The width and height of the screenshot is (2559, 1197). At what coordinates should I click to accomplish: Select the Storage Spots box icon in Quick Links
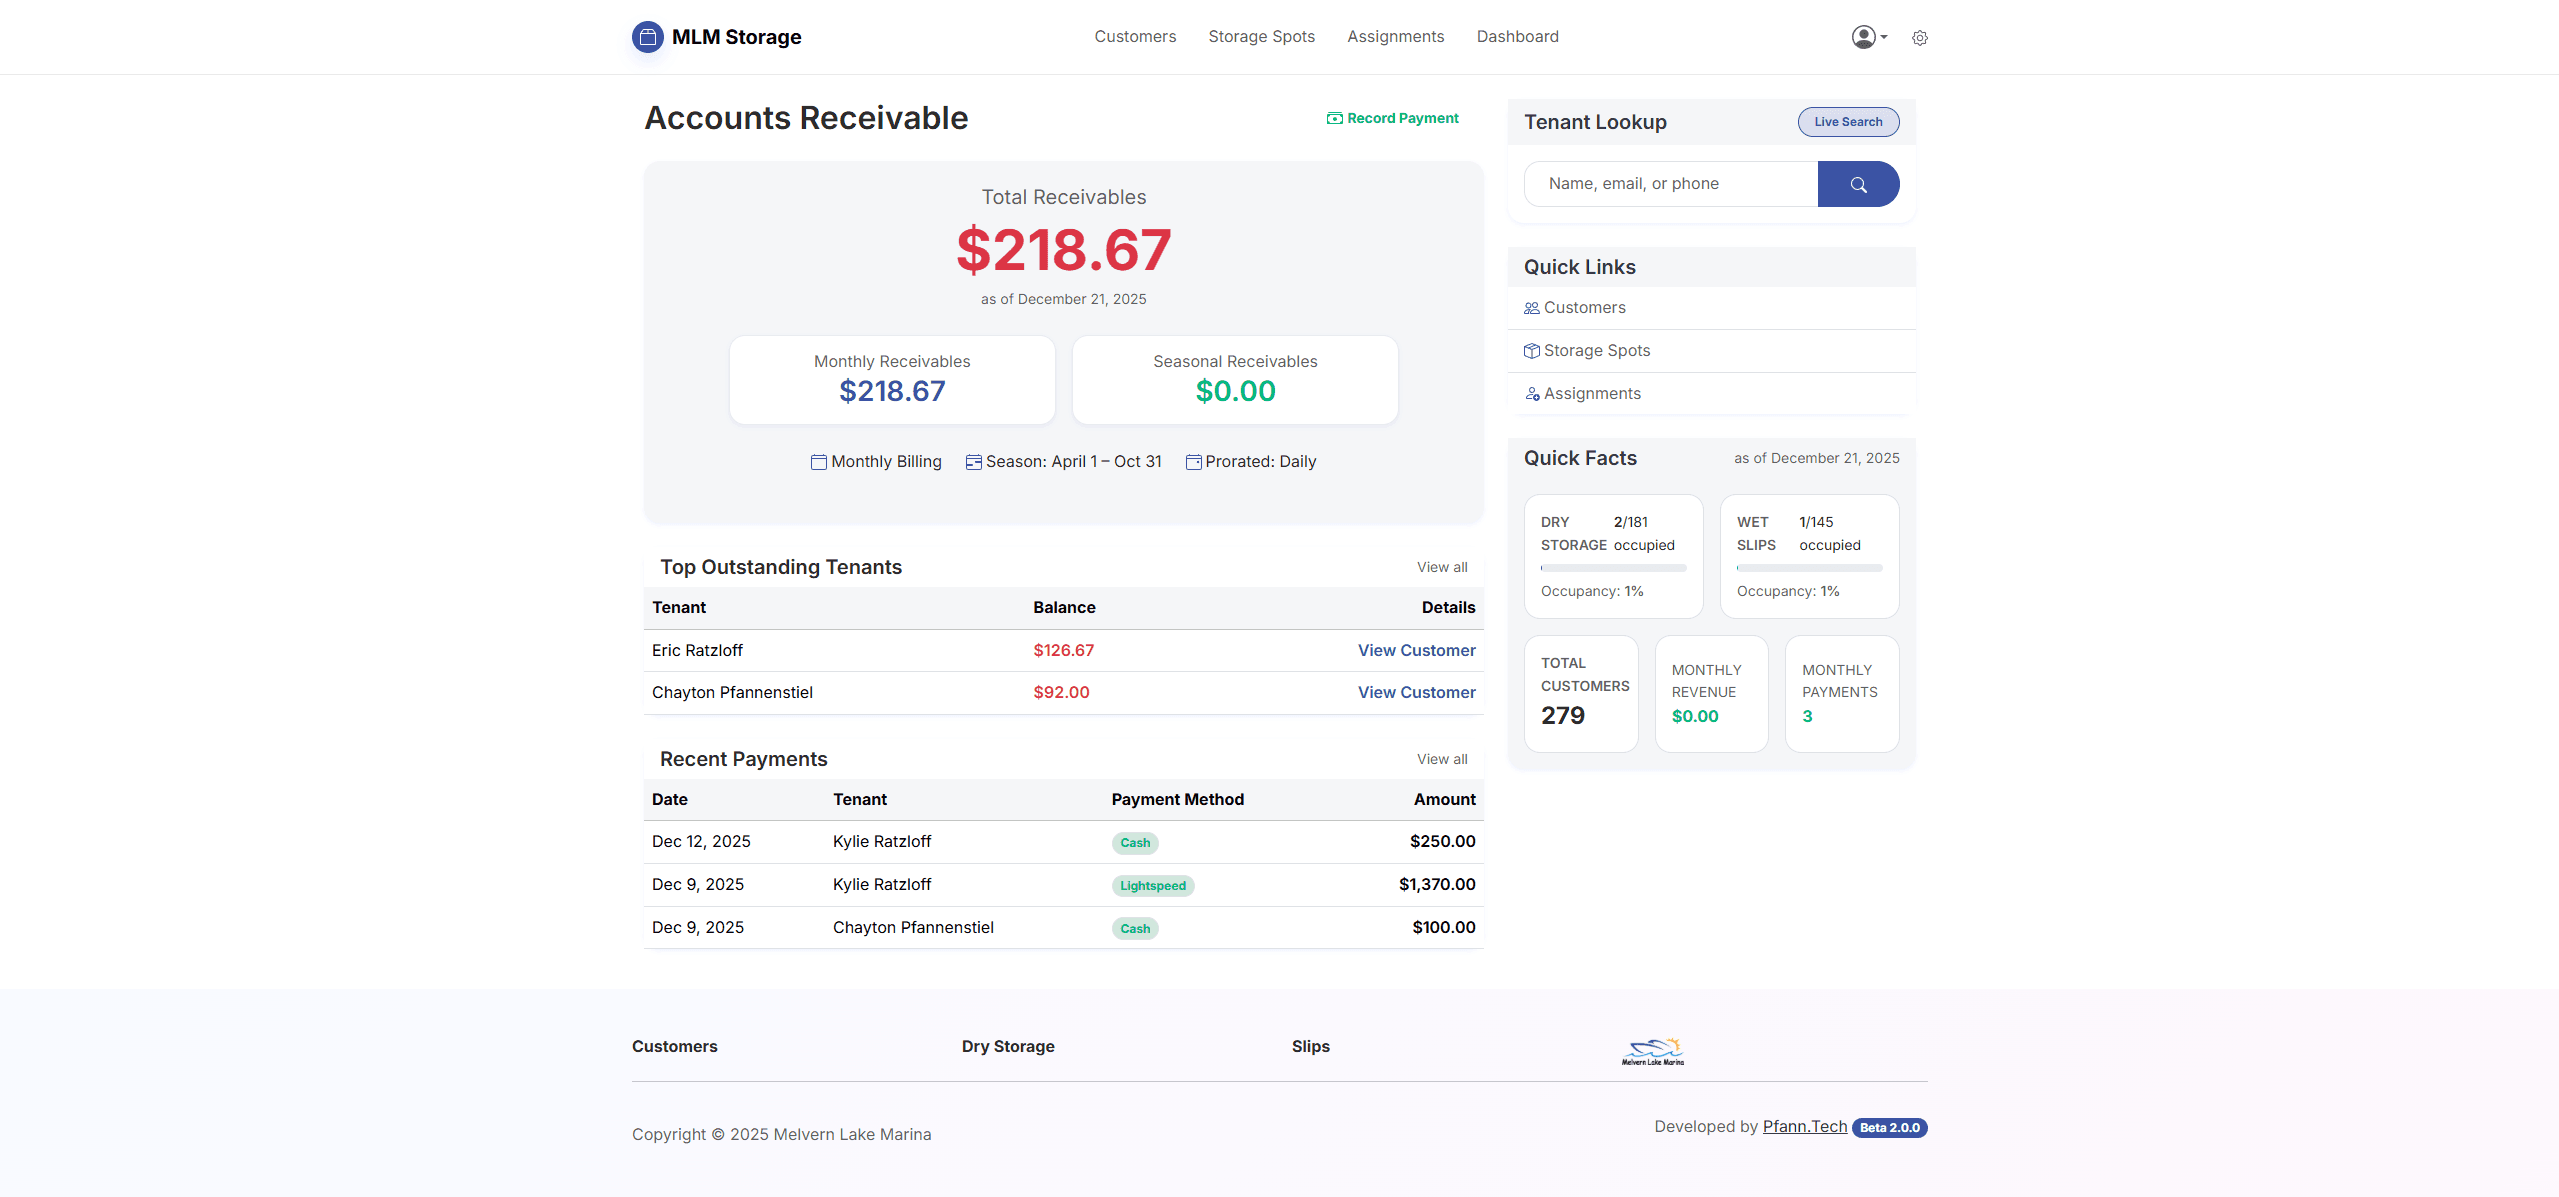(1531, 350)
